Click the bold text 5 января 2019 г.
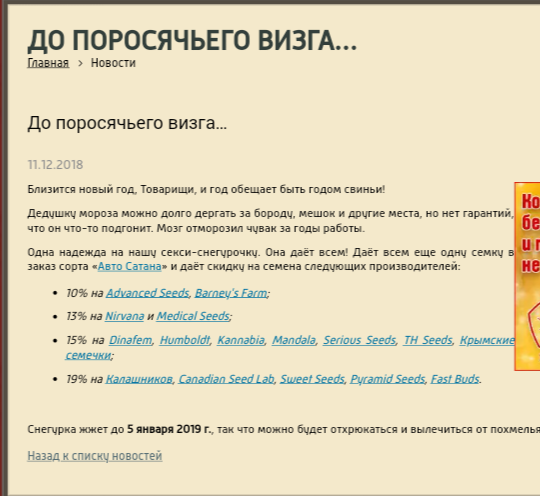This screenshot has width=540, height=496. (x=169, y=430)
